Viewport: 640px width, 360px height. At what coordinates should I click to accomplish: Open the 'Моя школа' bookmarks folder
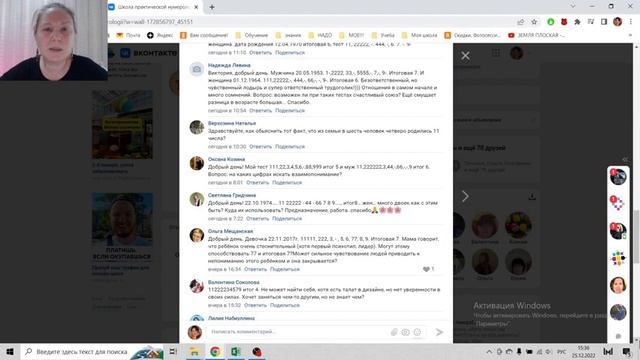pos(420,36)
